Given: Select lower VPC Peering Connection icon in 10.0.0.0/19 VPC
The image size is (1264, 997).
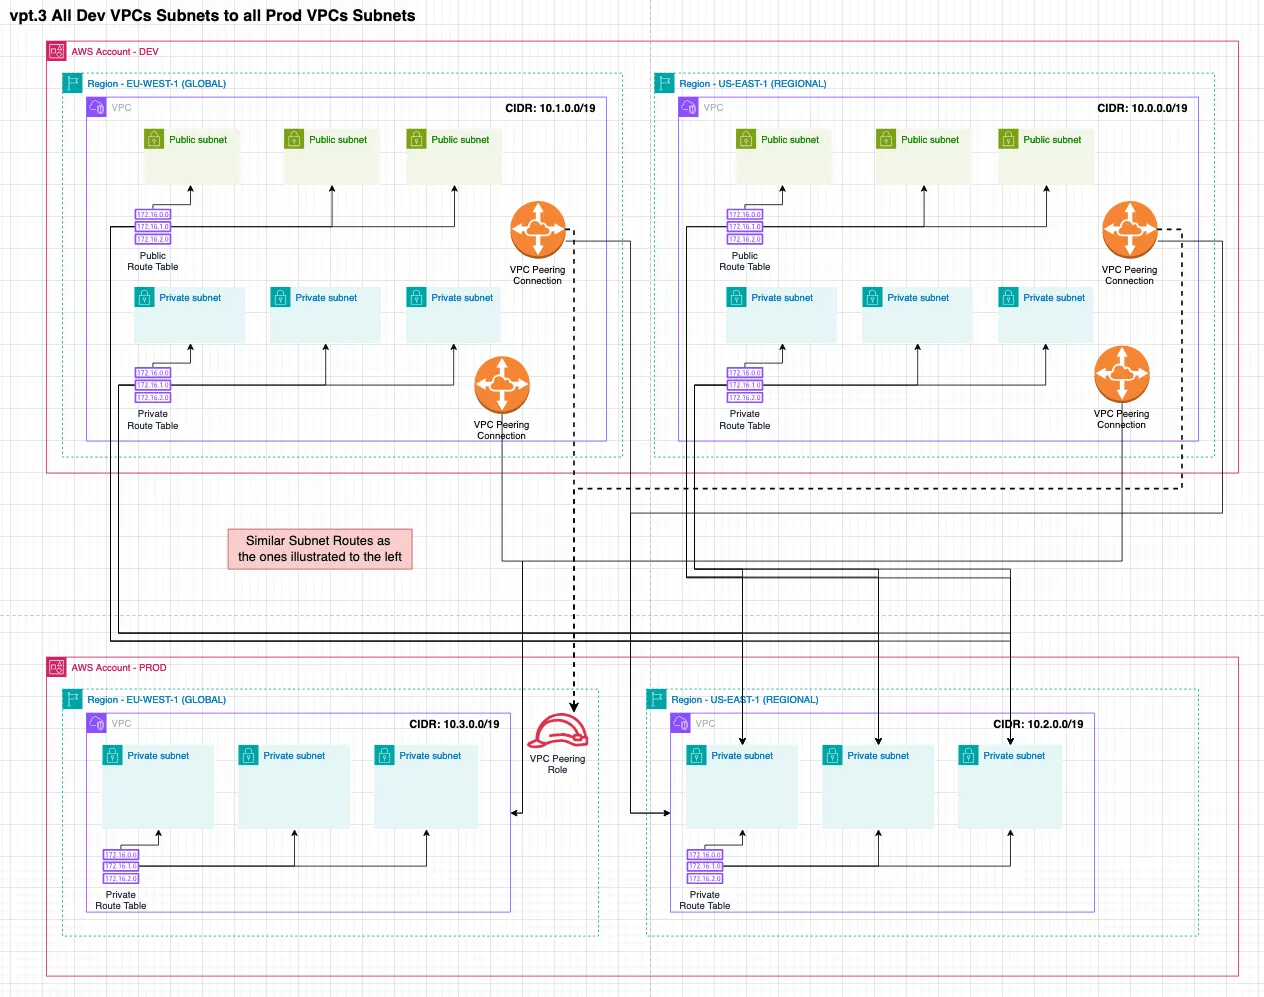Looking at the screenshot, I should coord(1121,374).
